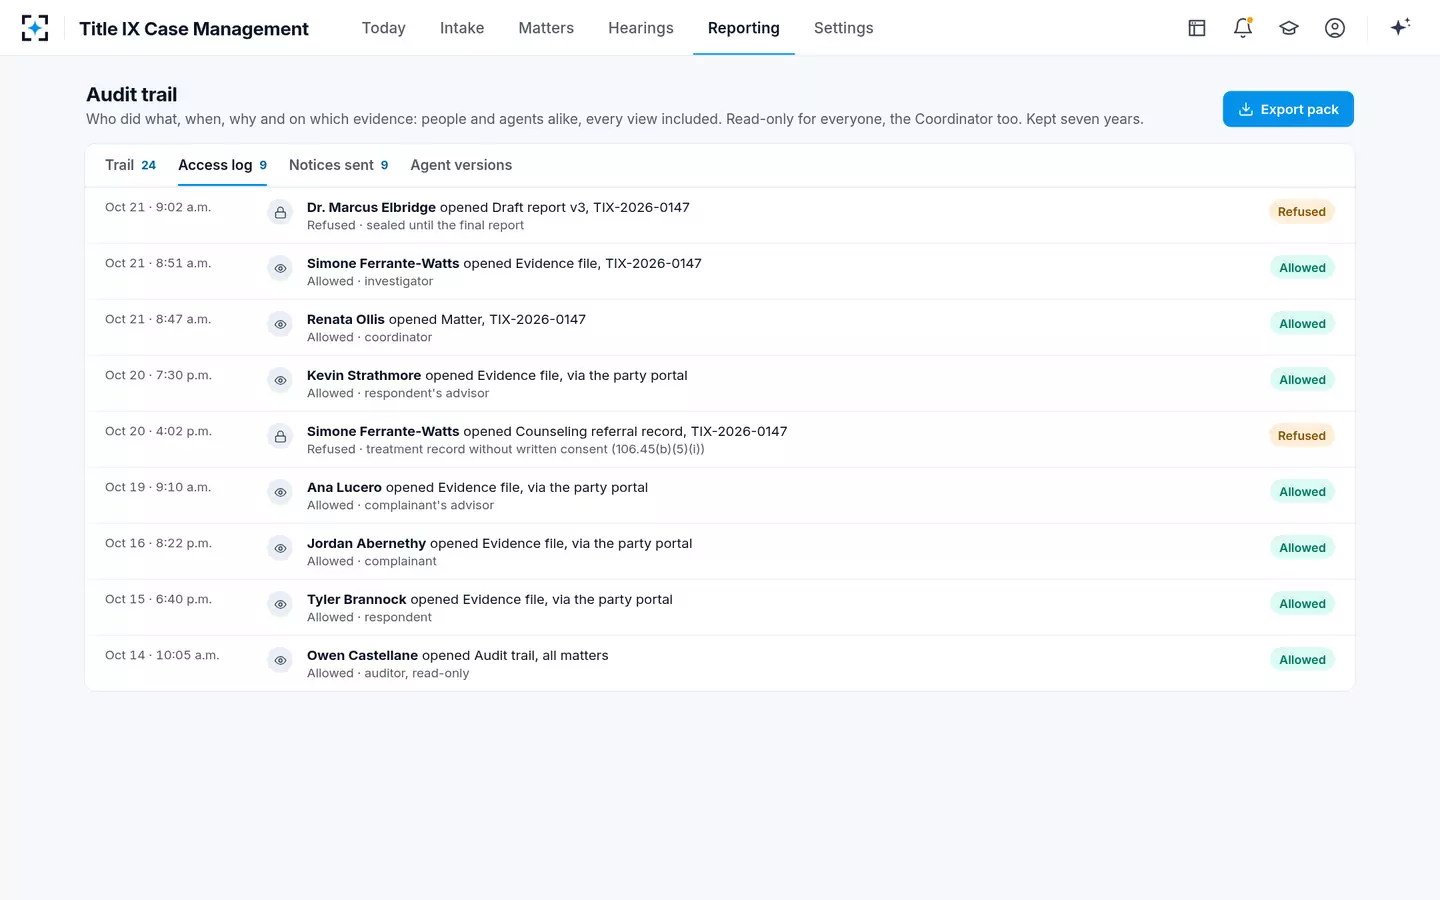Click eye icon on Owen Castellane row
1440x900 pixels.
pos(280,660)
